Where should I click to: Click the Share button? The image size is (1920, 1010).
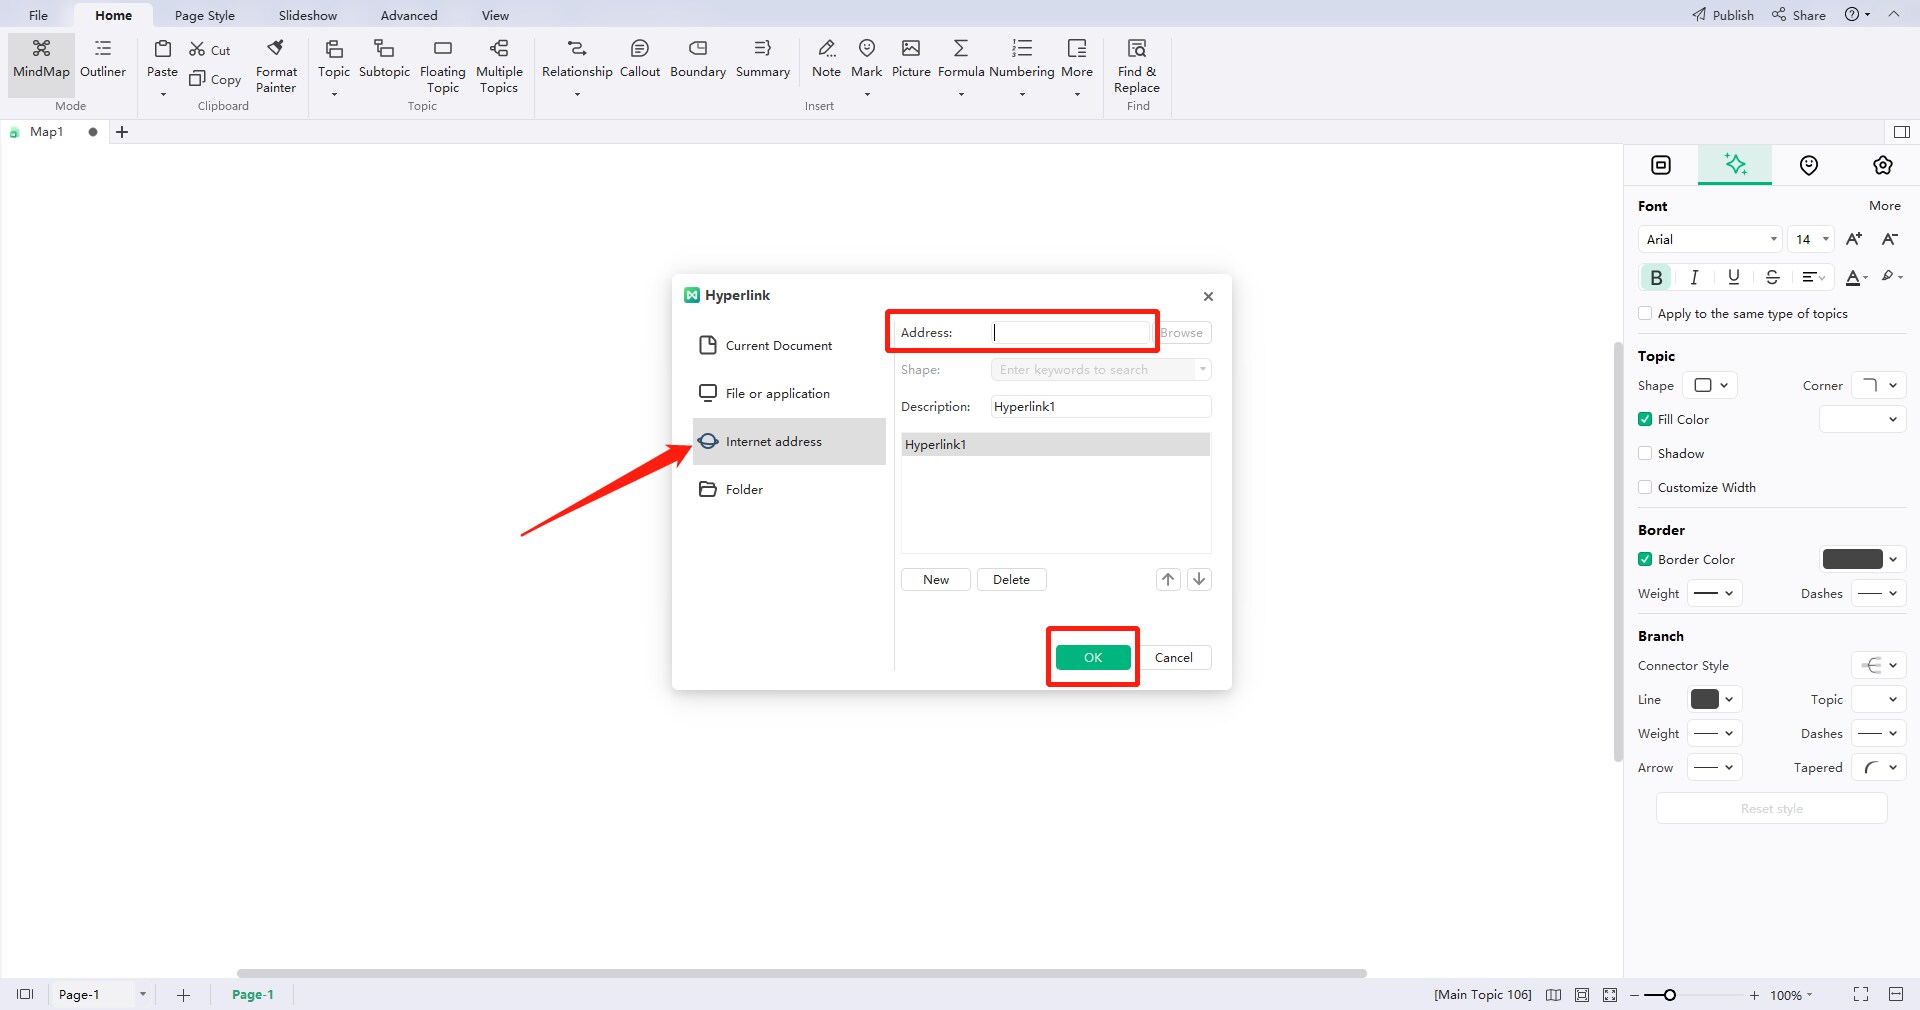pyautogui.click(x=1799, y=15)
